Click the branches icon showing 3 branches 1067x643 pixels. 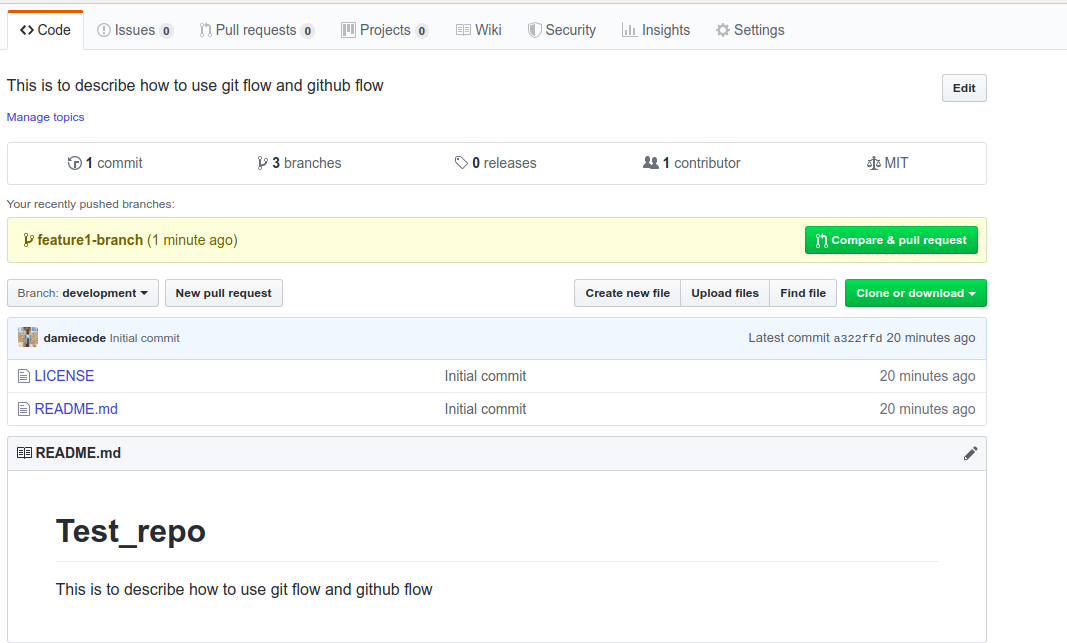coord(262,162)
